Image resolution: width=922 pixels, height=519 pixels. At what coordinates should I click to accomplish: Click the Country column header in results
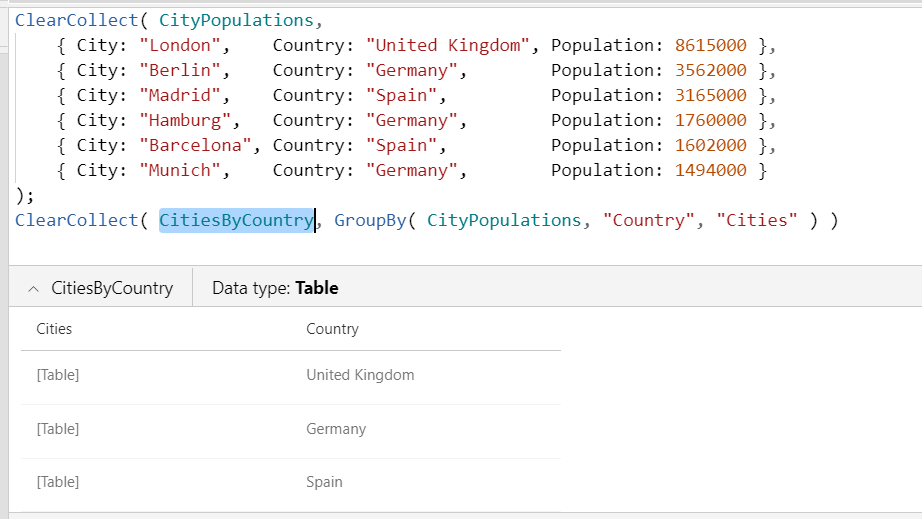[332, 329]
